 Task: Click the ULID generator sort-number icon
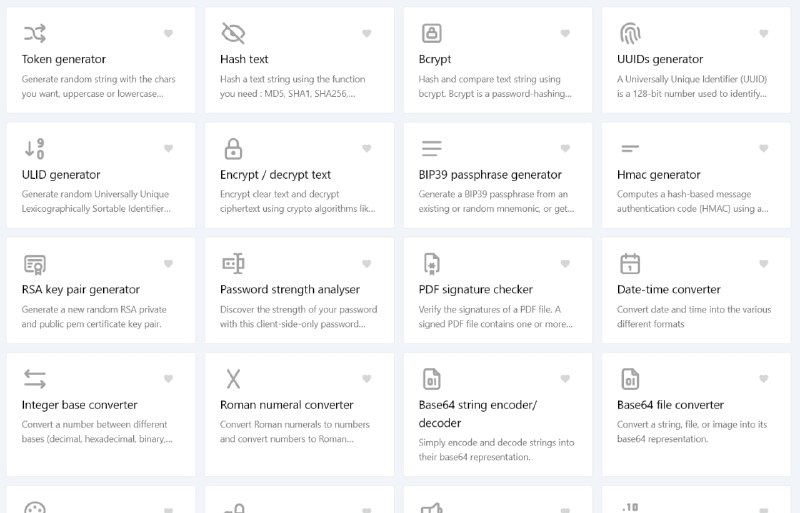35,149
